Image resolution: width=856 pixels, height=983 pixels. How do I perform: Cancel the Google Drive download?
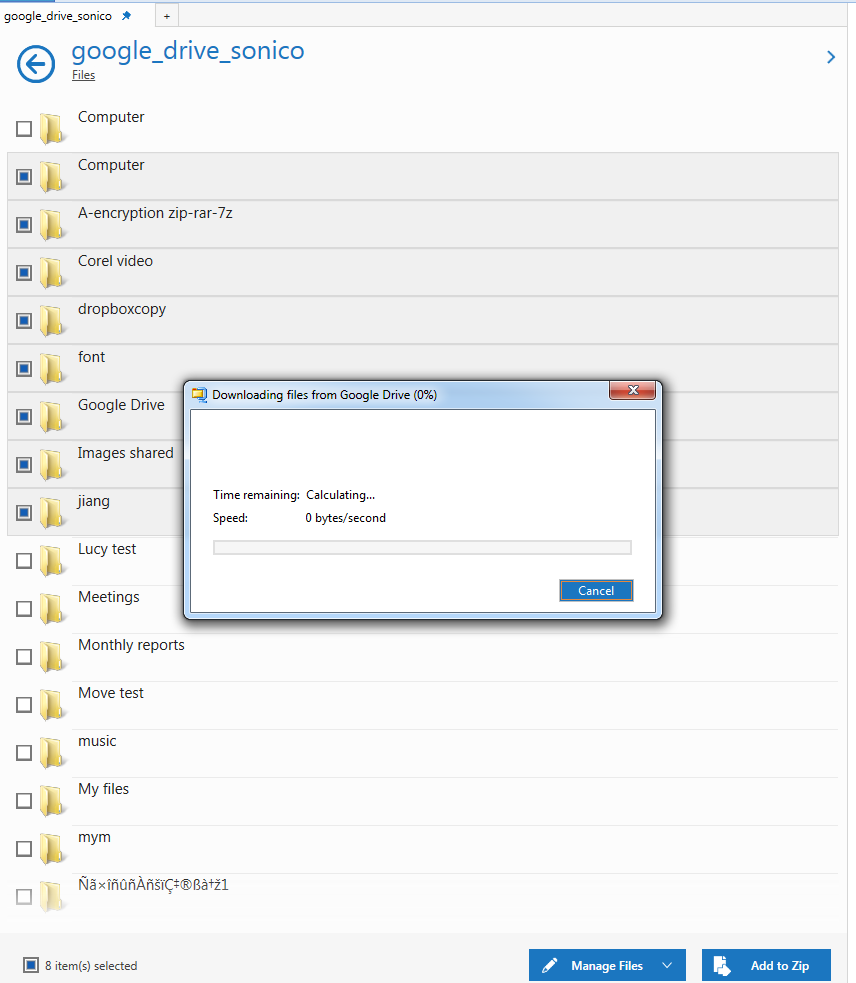596,591
